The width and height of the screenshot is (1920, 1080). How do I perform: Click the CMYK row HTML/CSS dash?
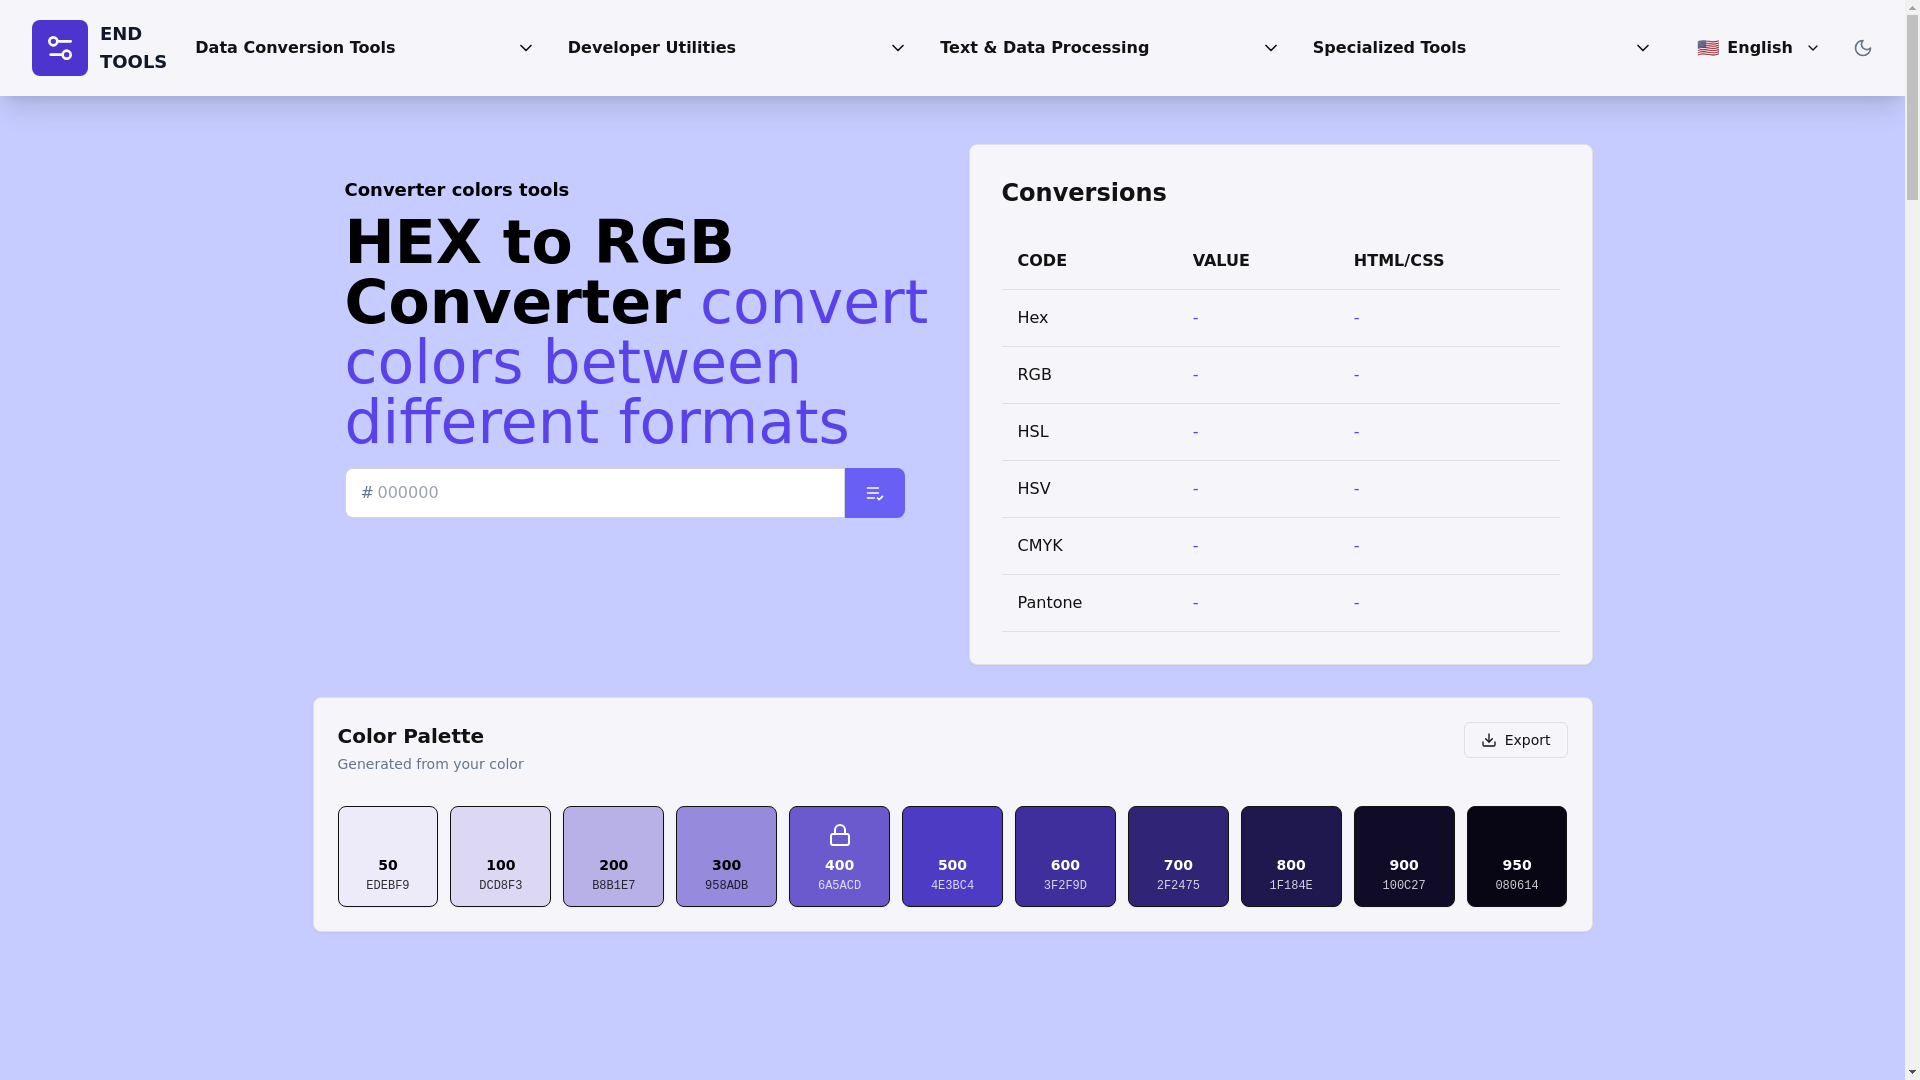(x=1356, y=546)
